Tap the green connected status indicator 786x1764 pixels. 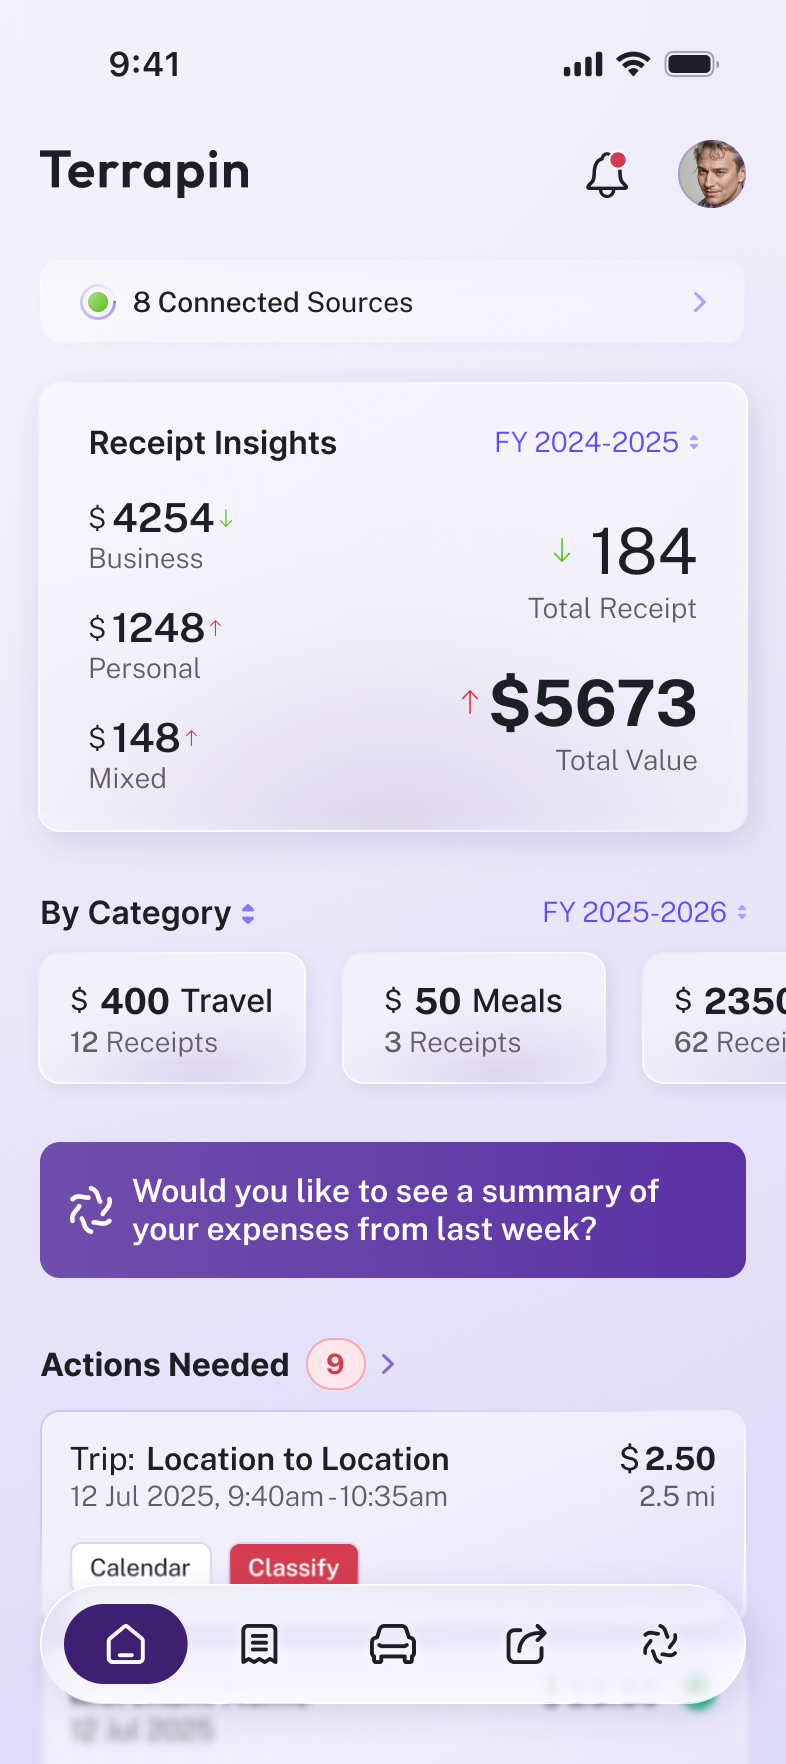[x=98, y=302]
